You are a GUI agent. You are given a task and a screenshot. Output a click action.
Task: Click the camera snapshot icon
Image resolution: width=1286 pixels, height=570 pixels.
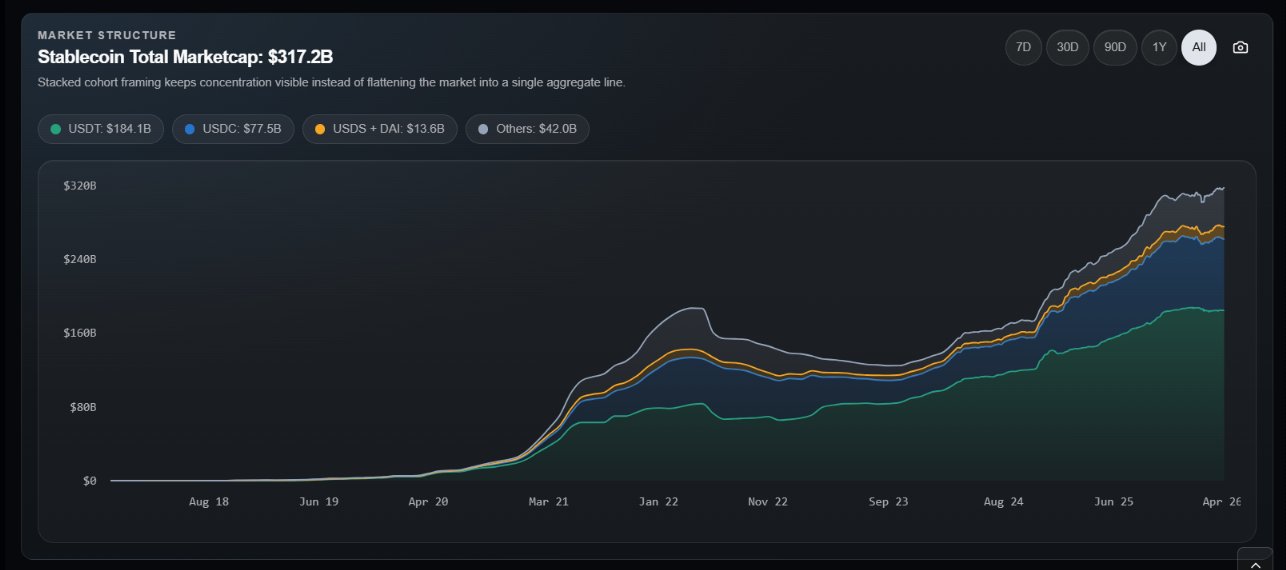[x=1240, y=47]
